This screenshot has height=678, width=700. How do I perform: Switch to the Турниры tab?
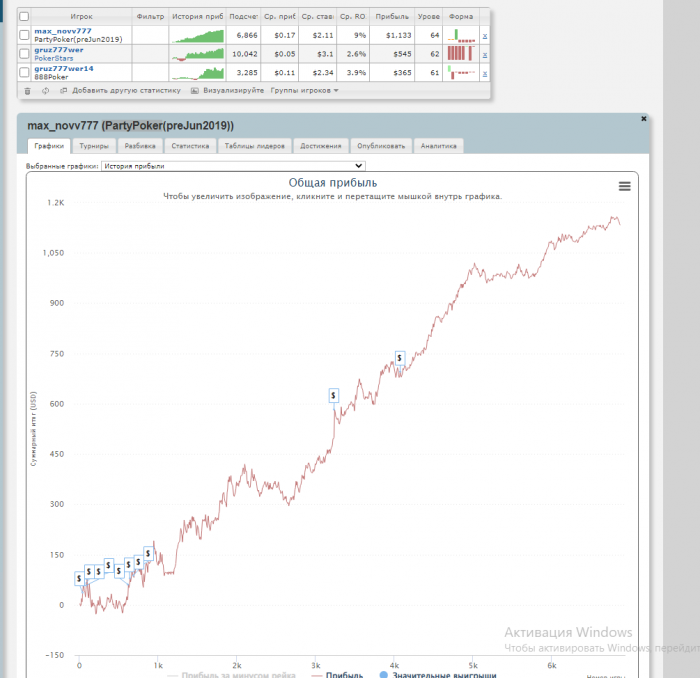(x=94, y=146)
